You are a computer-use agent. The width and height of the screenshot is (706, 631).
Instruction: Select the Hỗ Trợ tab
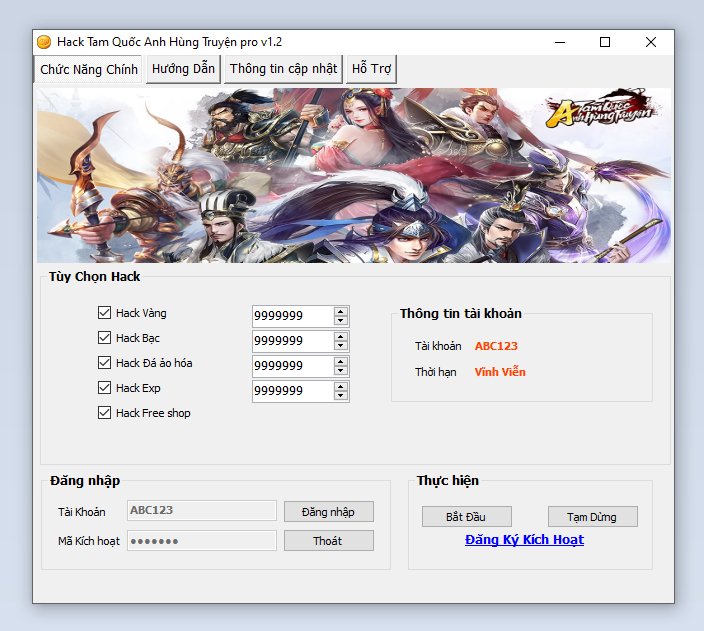point(371,69)
